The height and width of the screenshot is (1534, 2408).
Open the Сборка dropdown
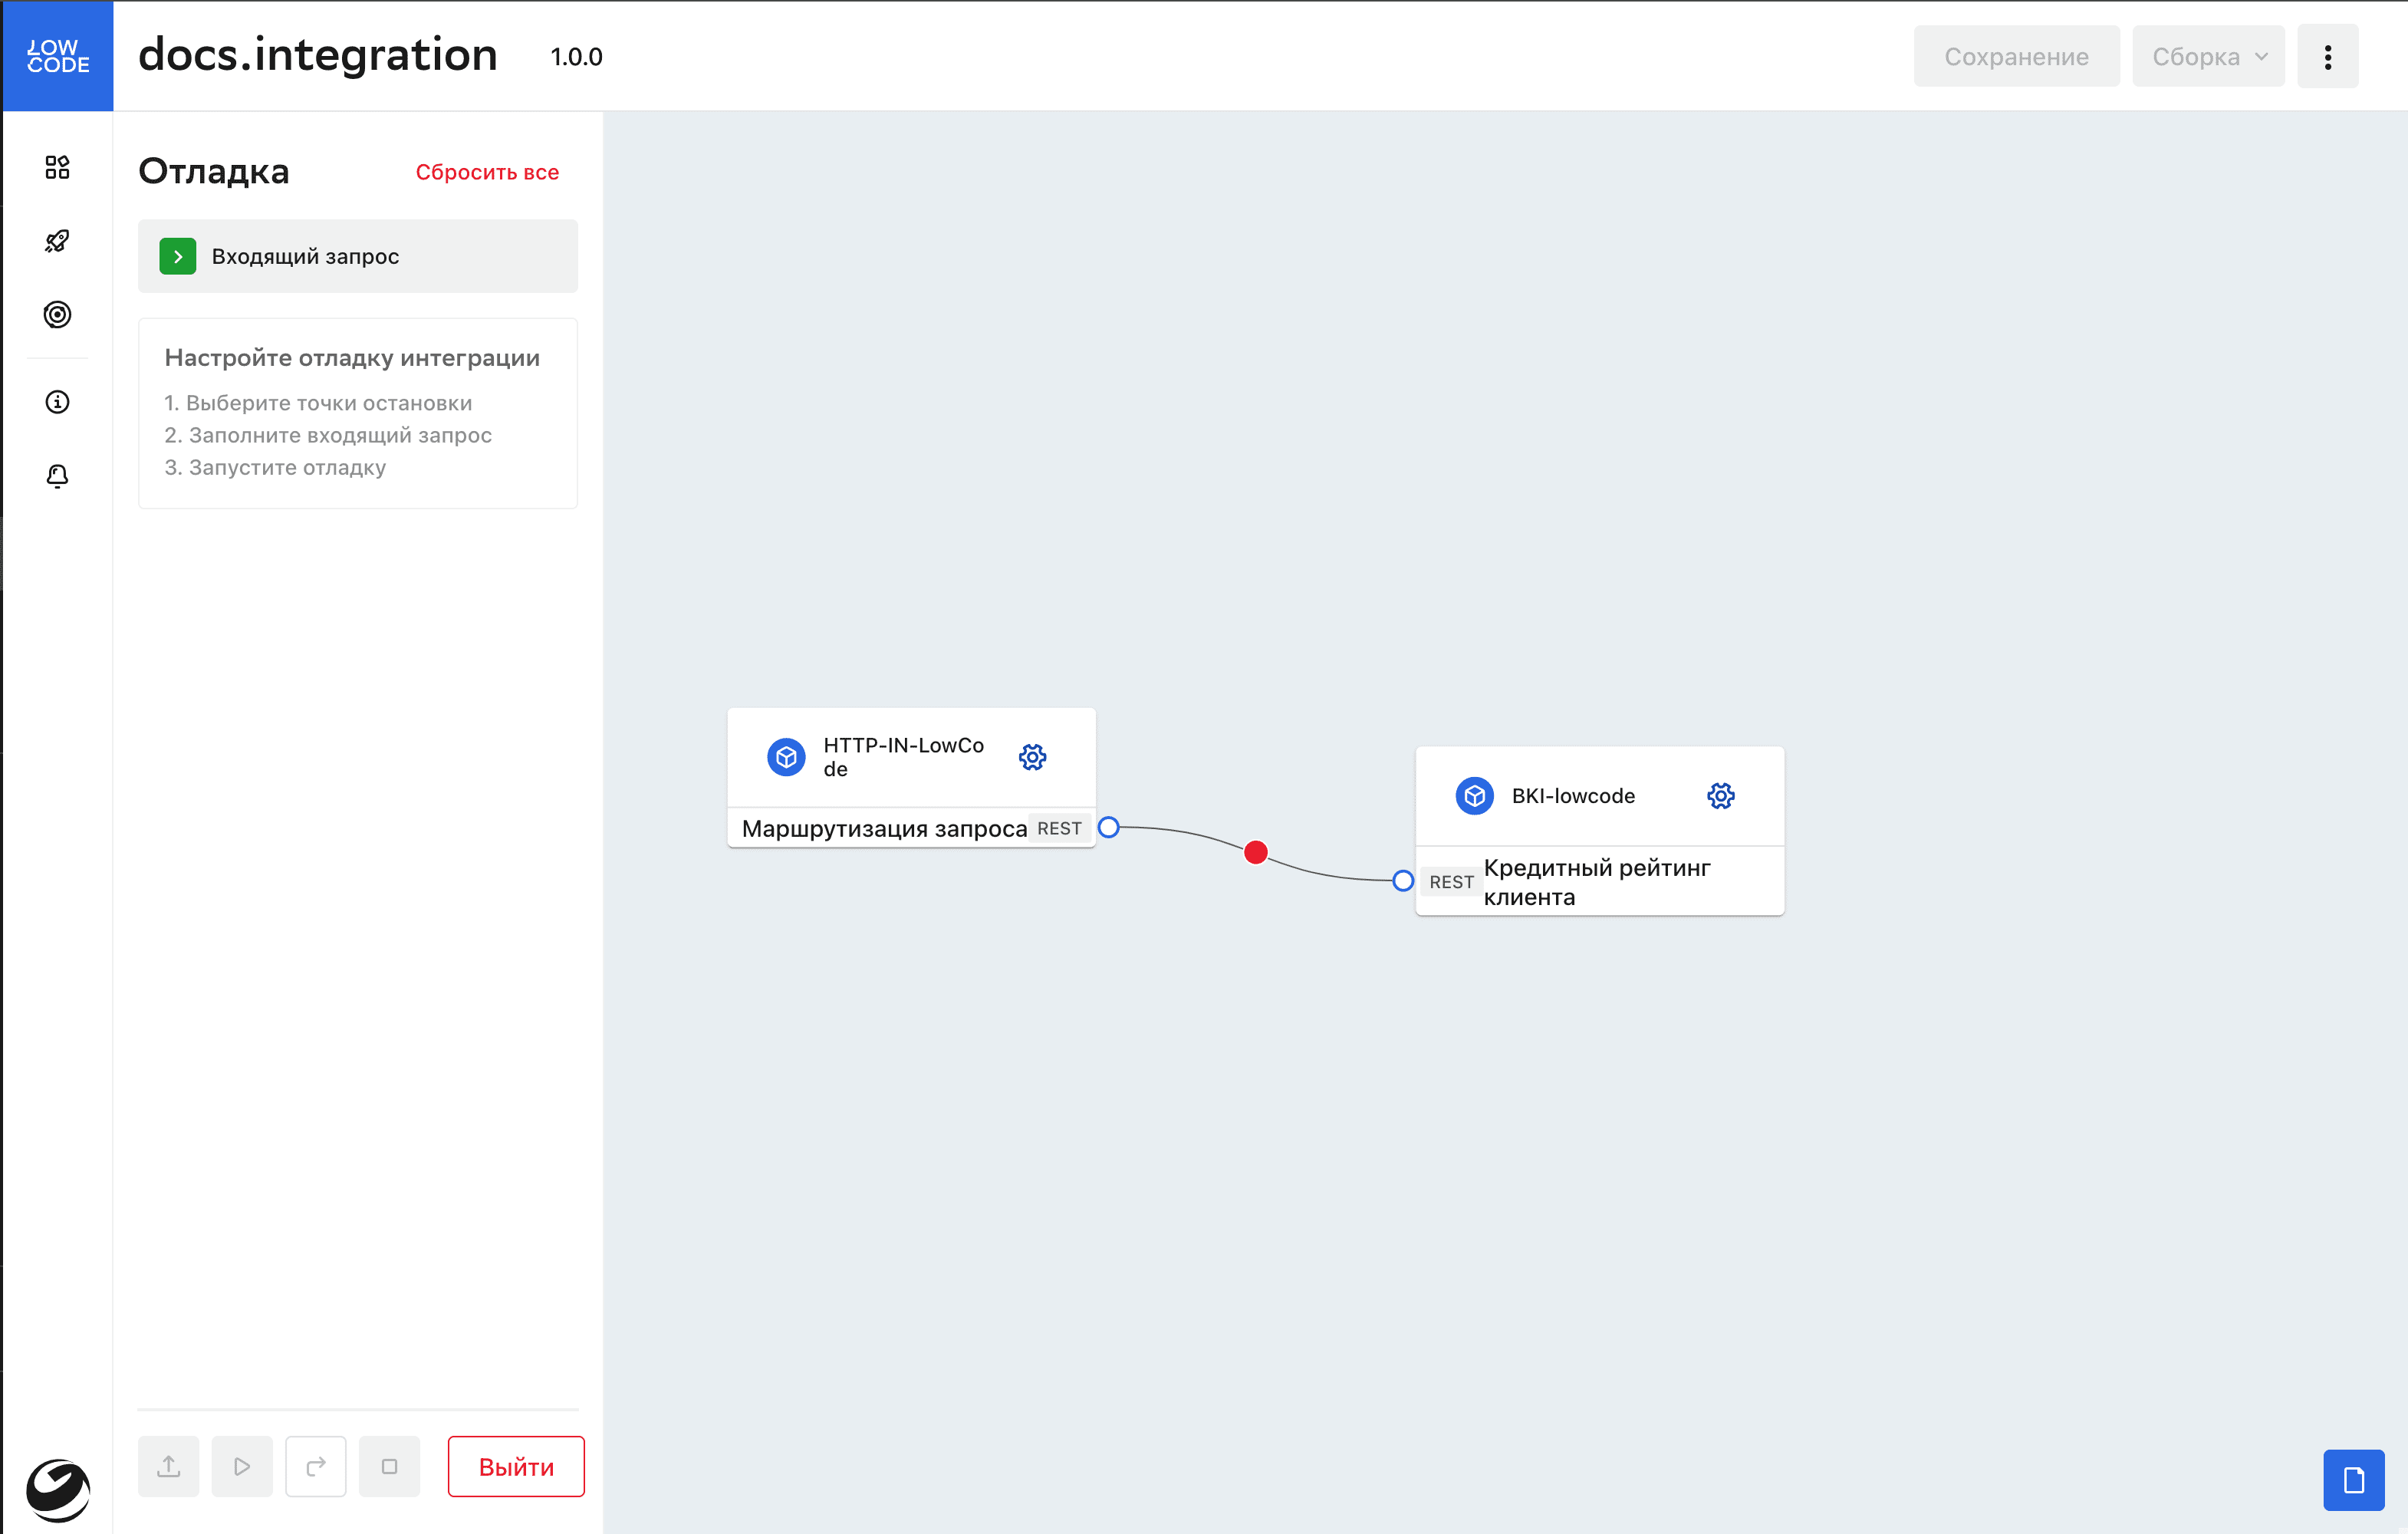2208,57
